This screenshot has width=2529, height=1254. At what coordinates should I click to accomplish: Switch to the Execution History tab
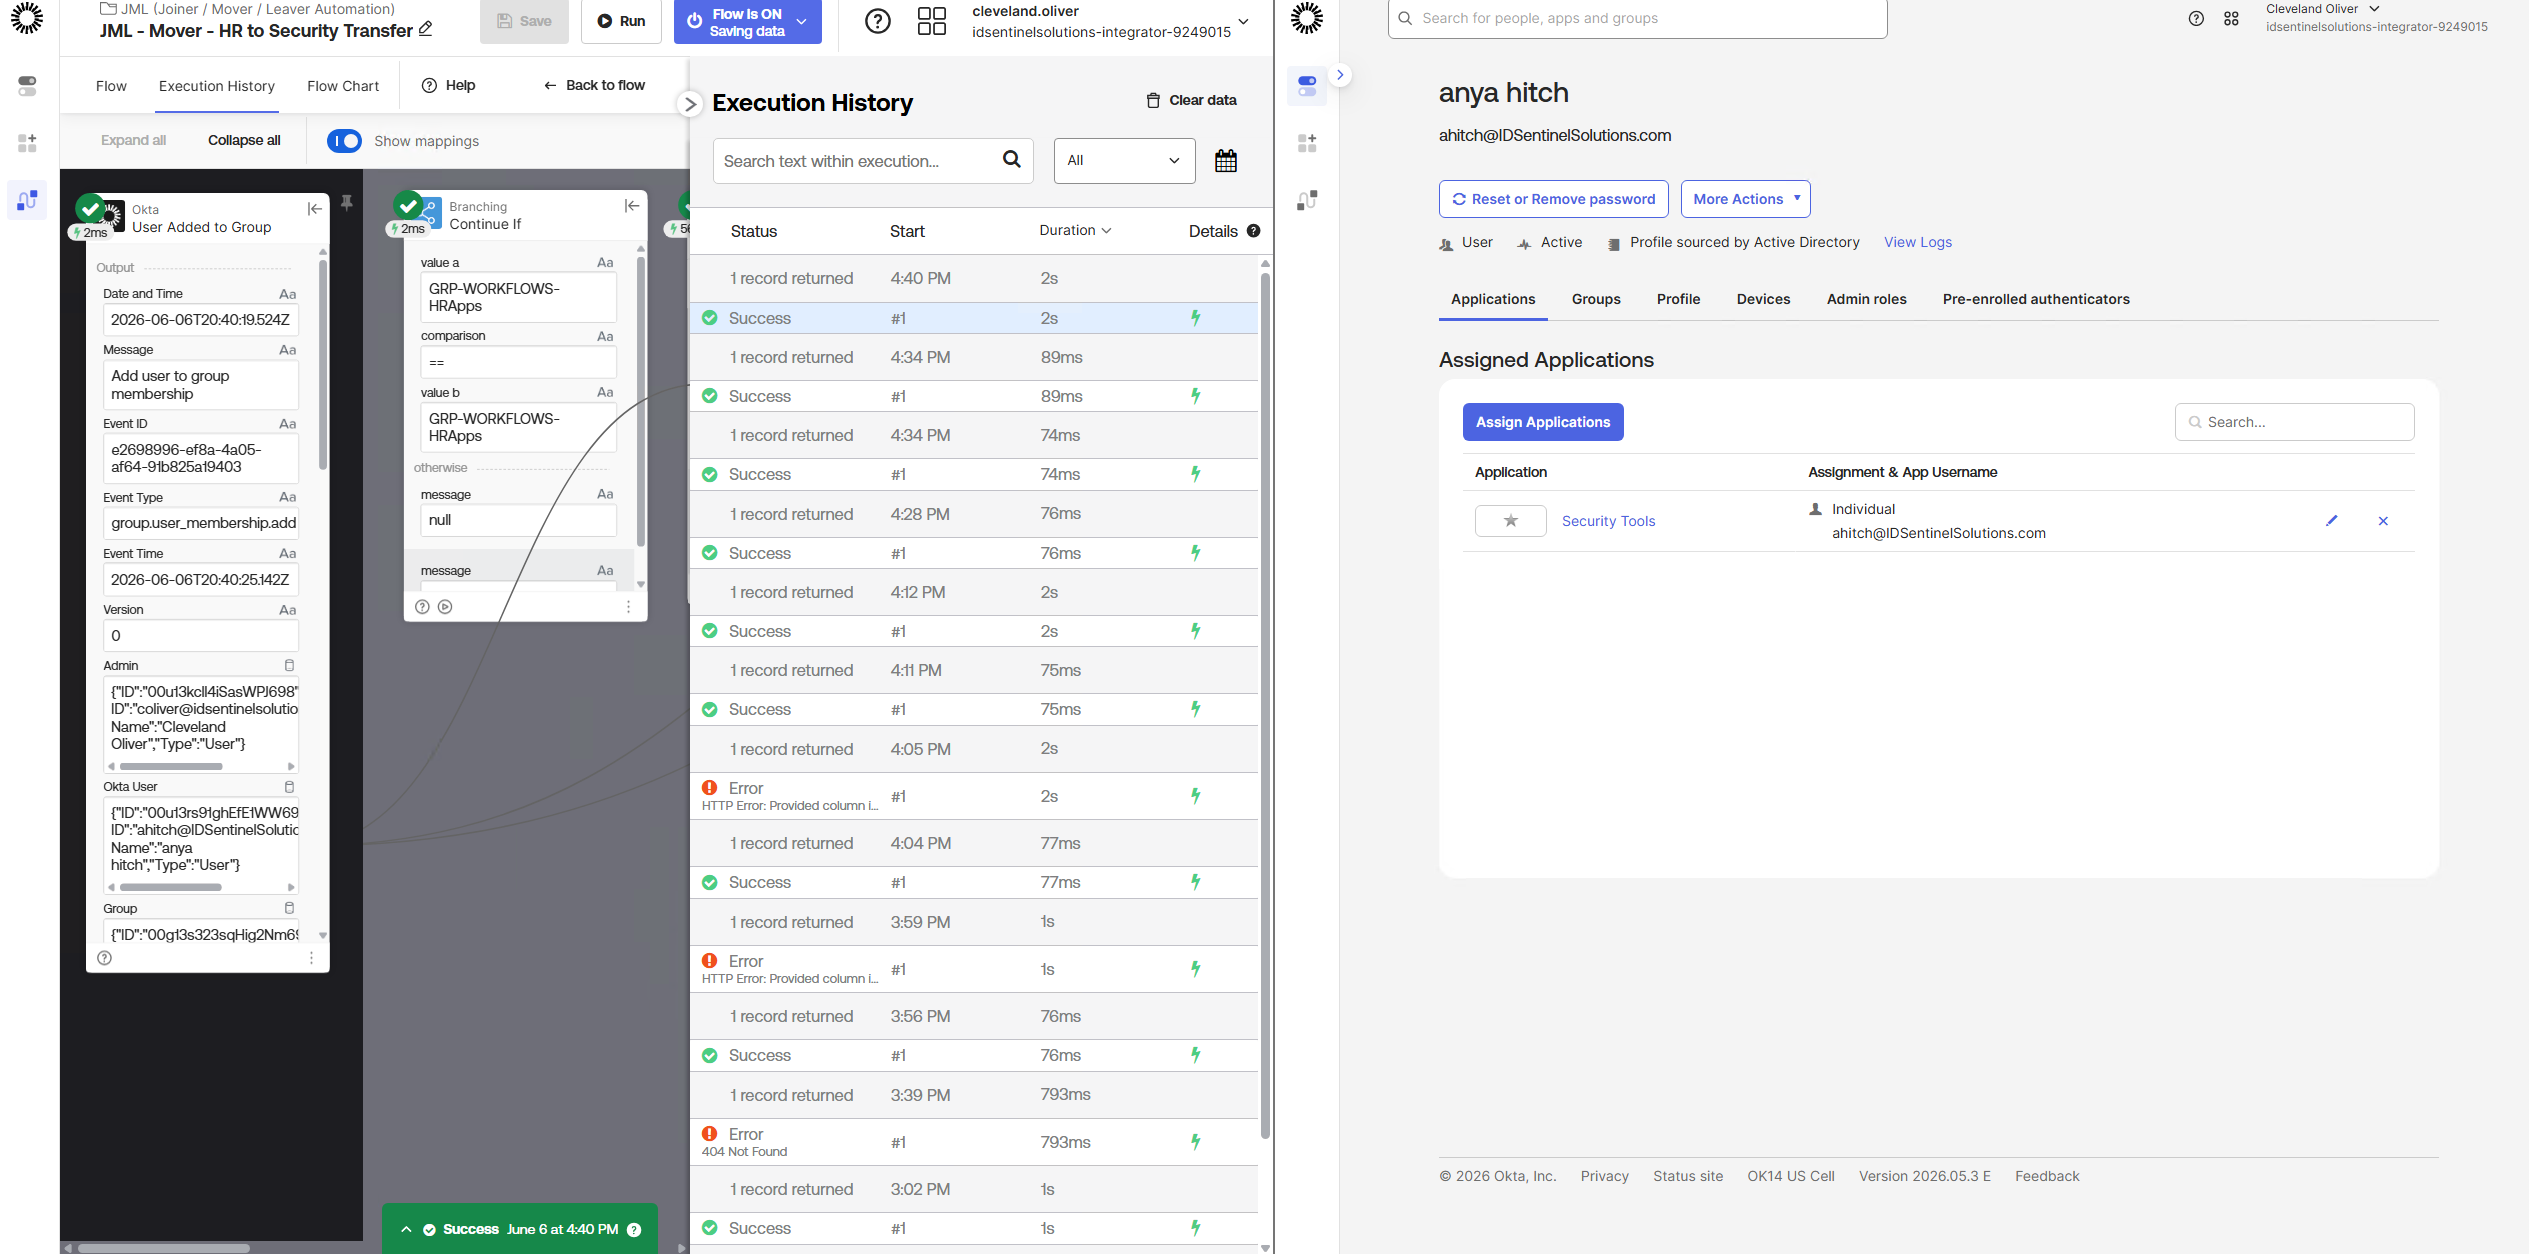[x=217, y=86]
